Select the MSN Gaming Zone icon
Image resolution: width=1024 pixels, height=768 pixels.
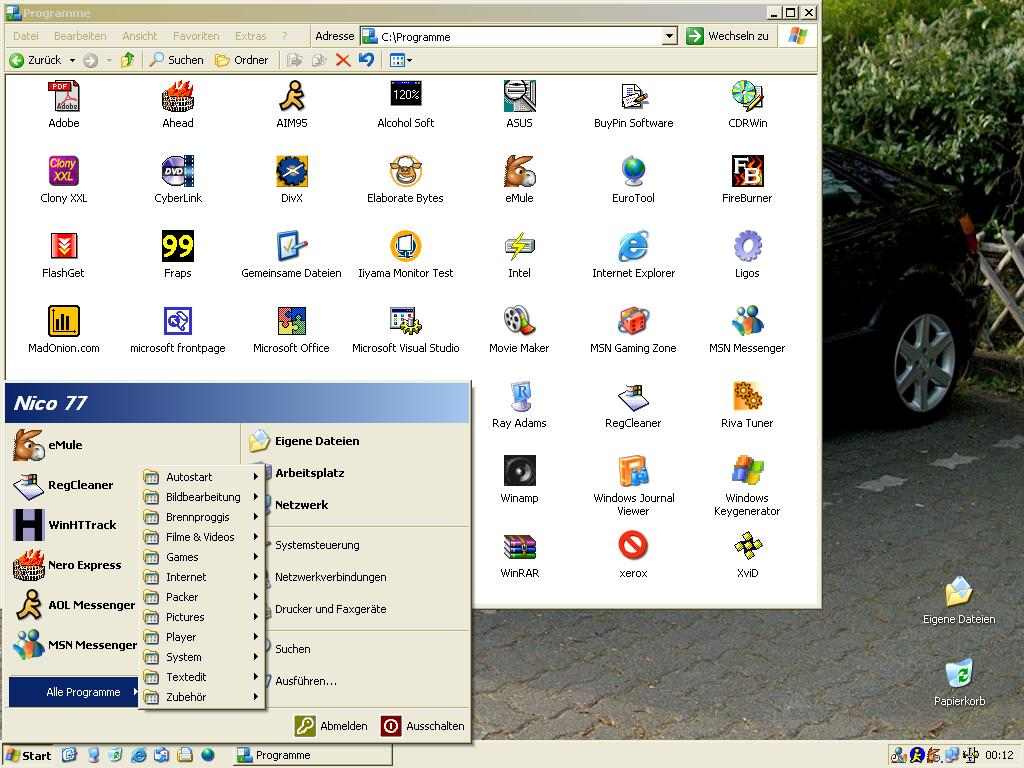pyautogui.click(x=633, y=321)
